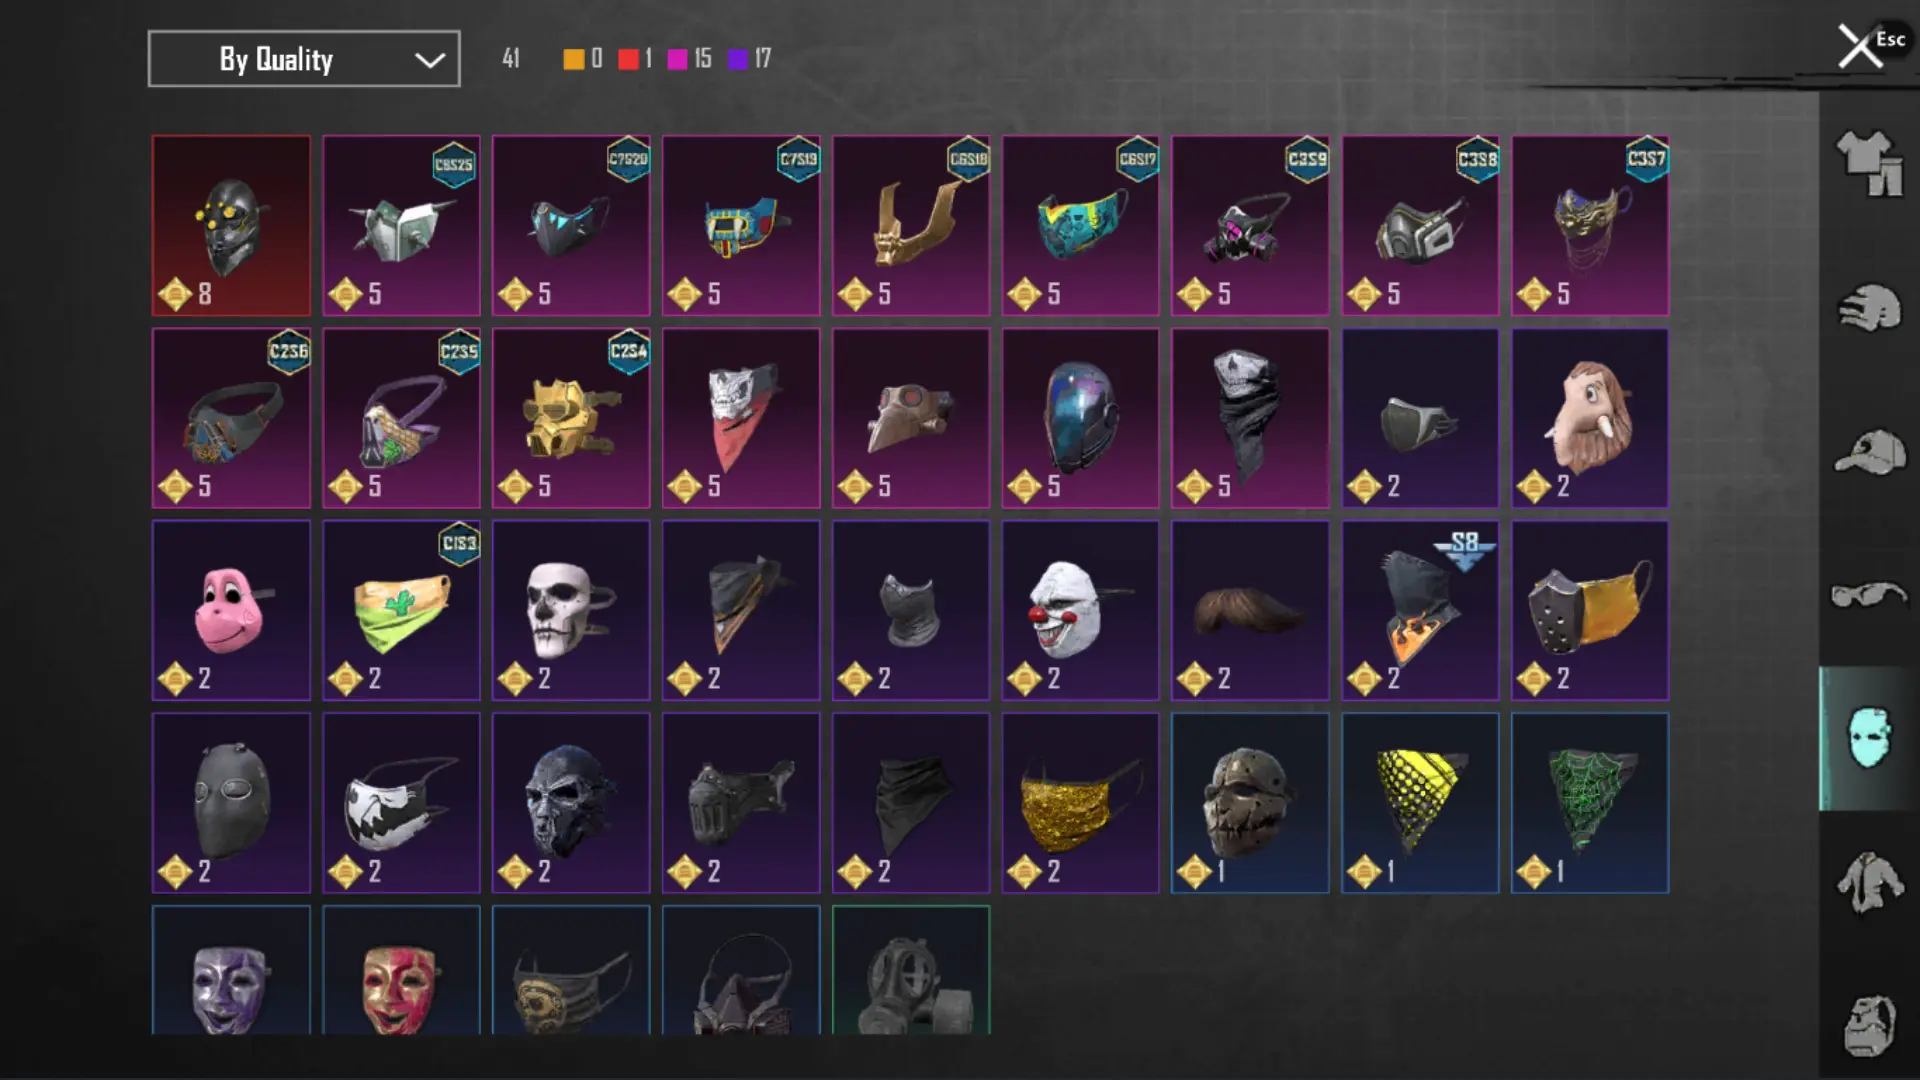This screenshot has height=1080, width=1920.
Task: Select the glasses category icon
Action: pyautogui.click(x=1869, y=595)
